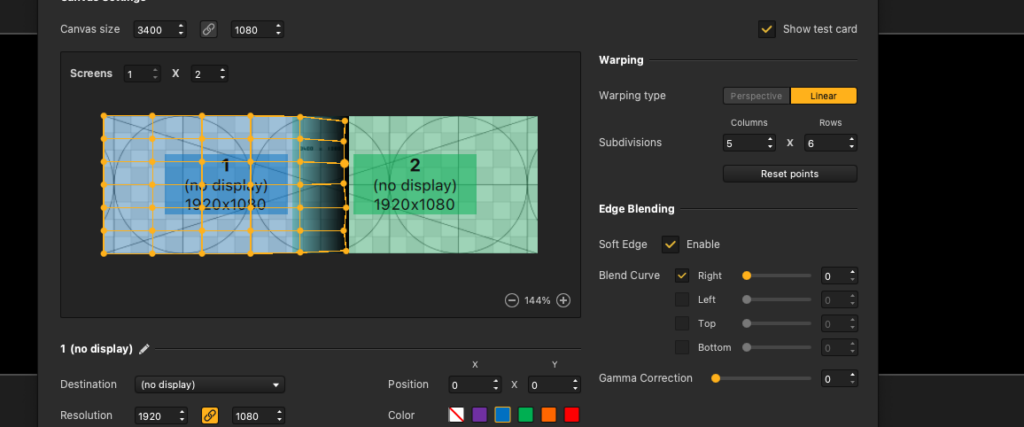
Task: Click the pencil icon to rename screen 1
Action: pos(144,349)
